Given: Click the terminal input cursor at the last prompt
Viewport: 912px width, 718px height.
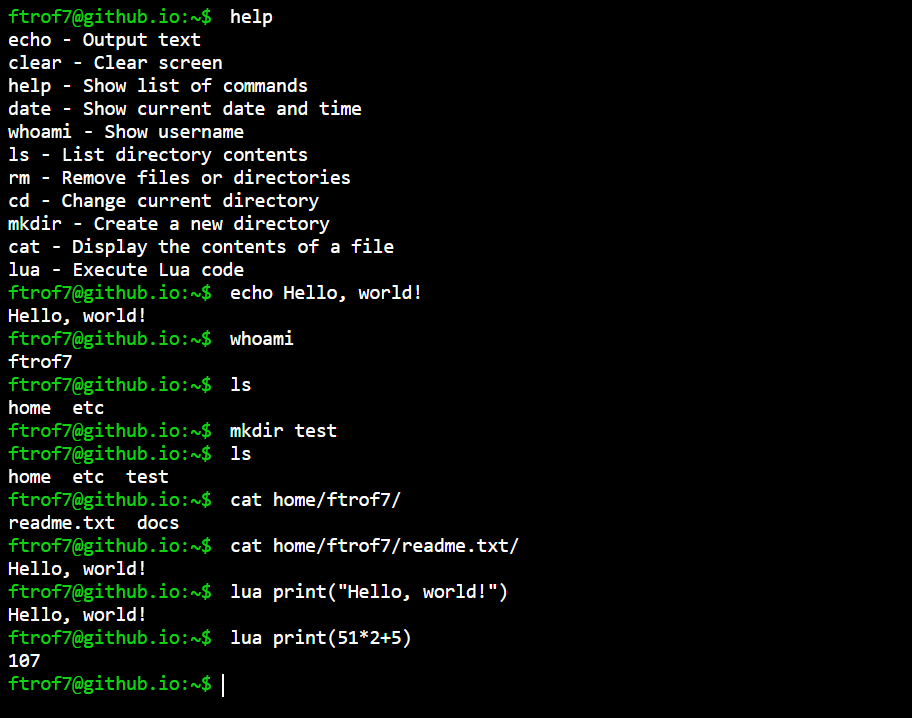Looking at the screenshot, I should click(223, 685).
